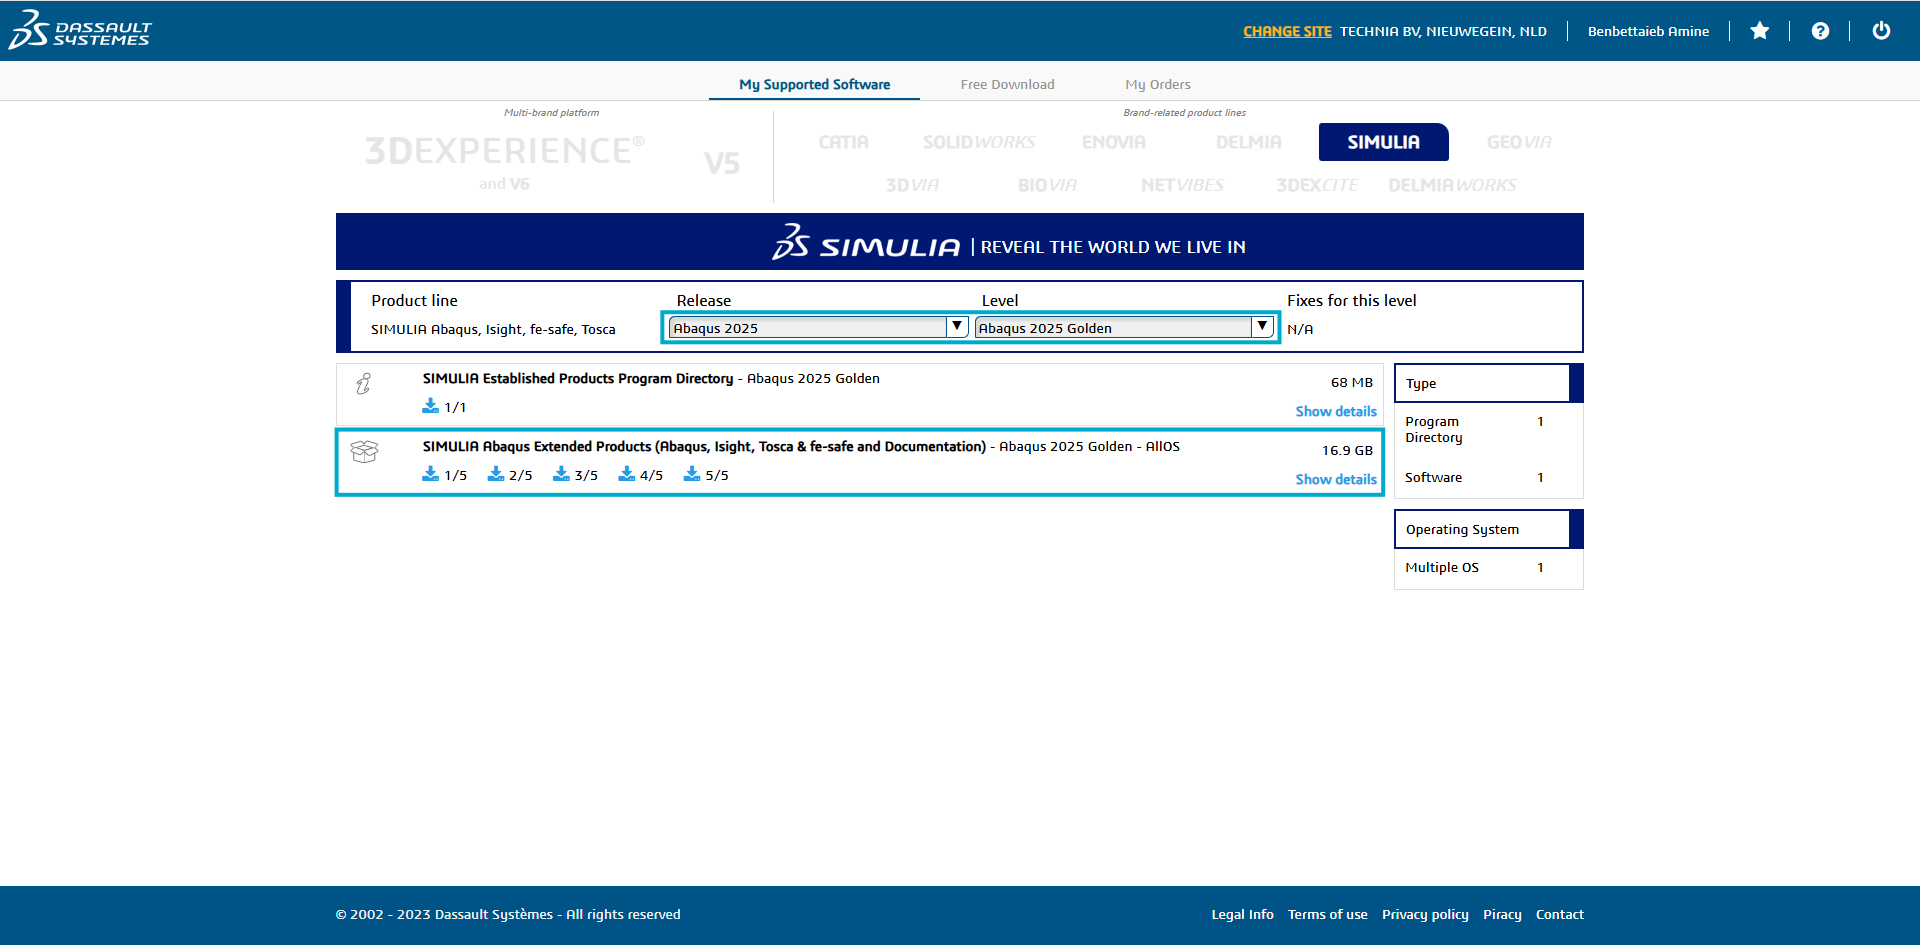Screen dimensions: 1920x945
Task: Show details for Abaqus Extended Products
Action: click(1336, 479)
